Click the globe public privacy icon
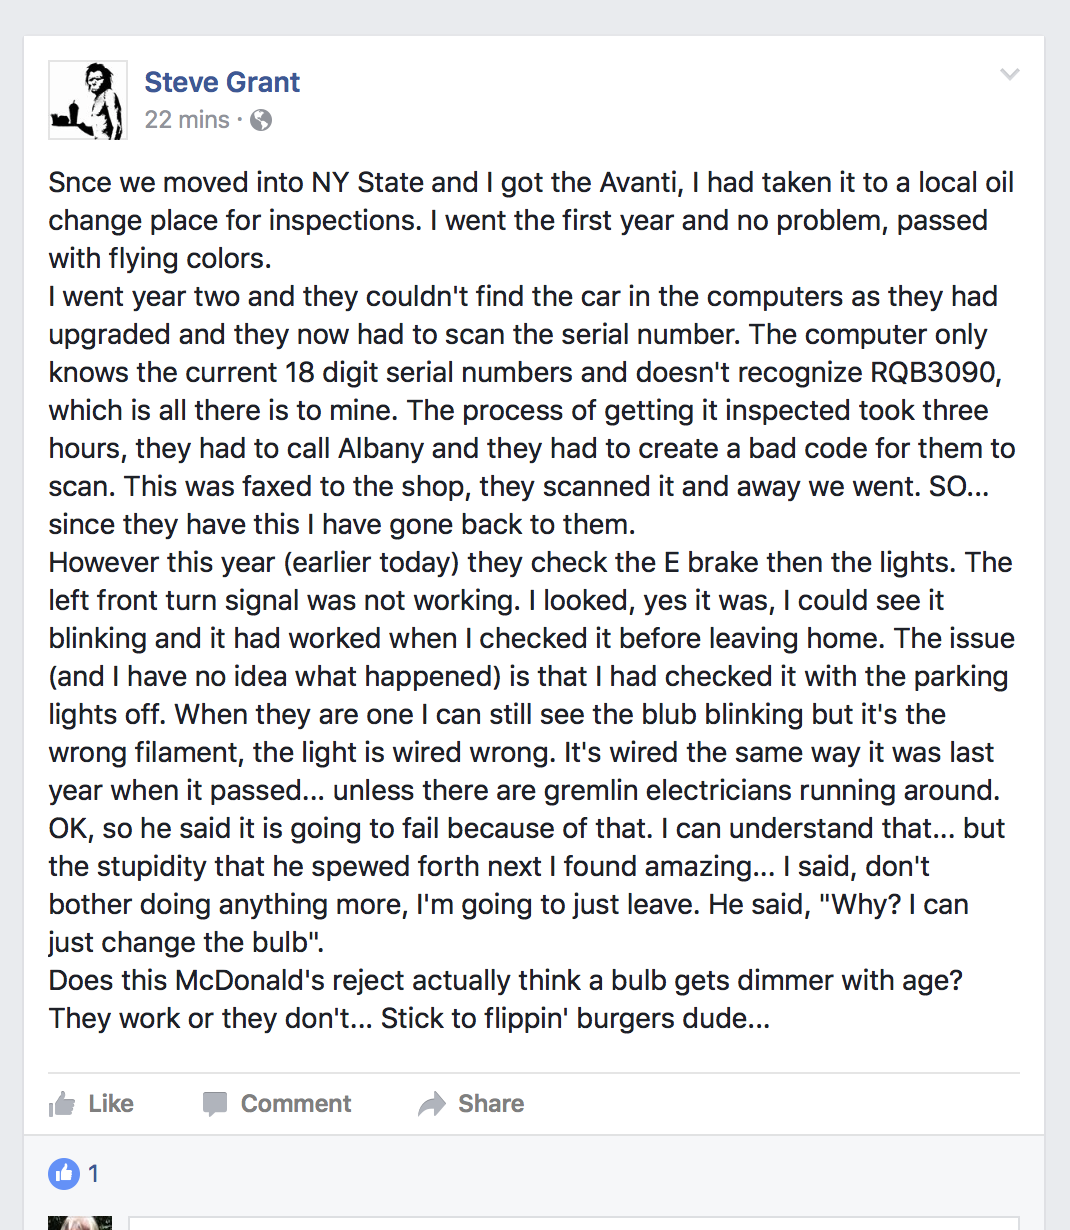This screenshot has height=1230, width=1070. 261,120
